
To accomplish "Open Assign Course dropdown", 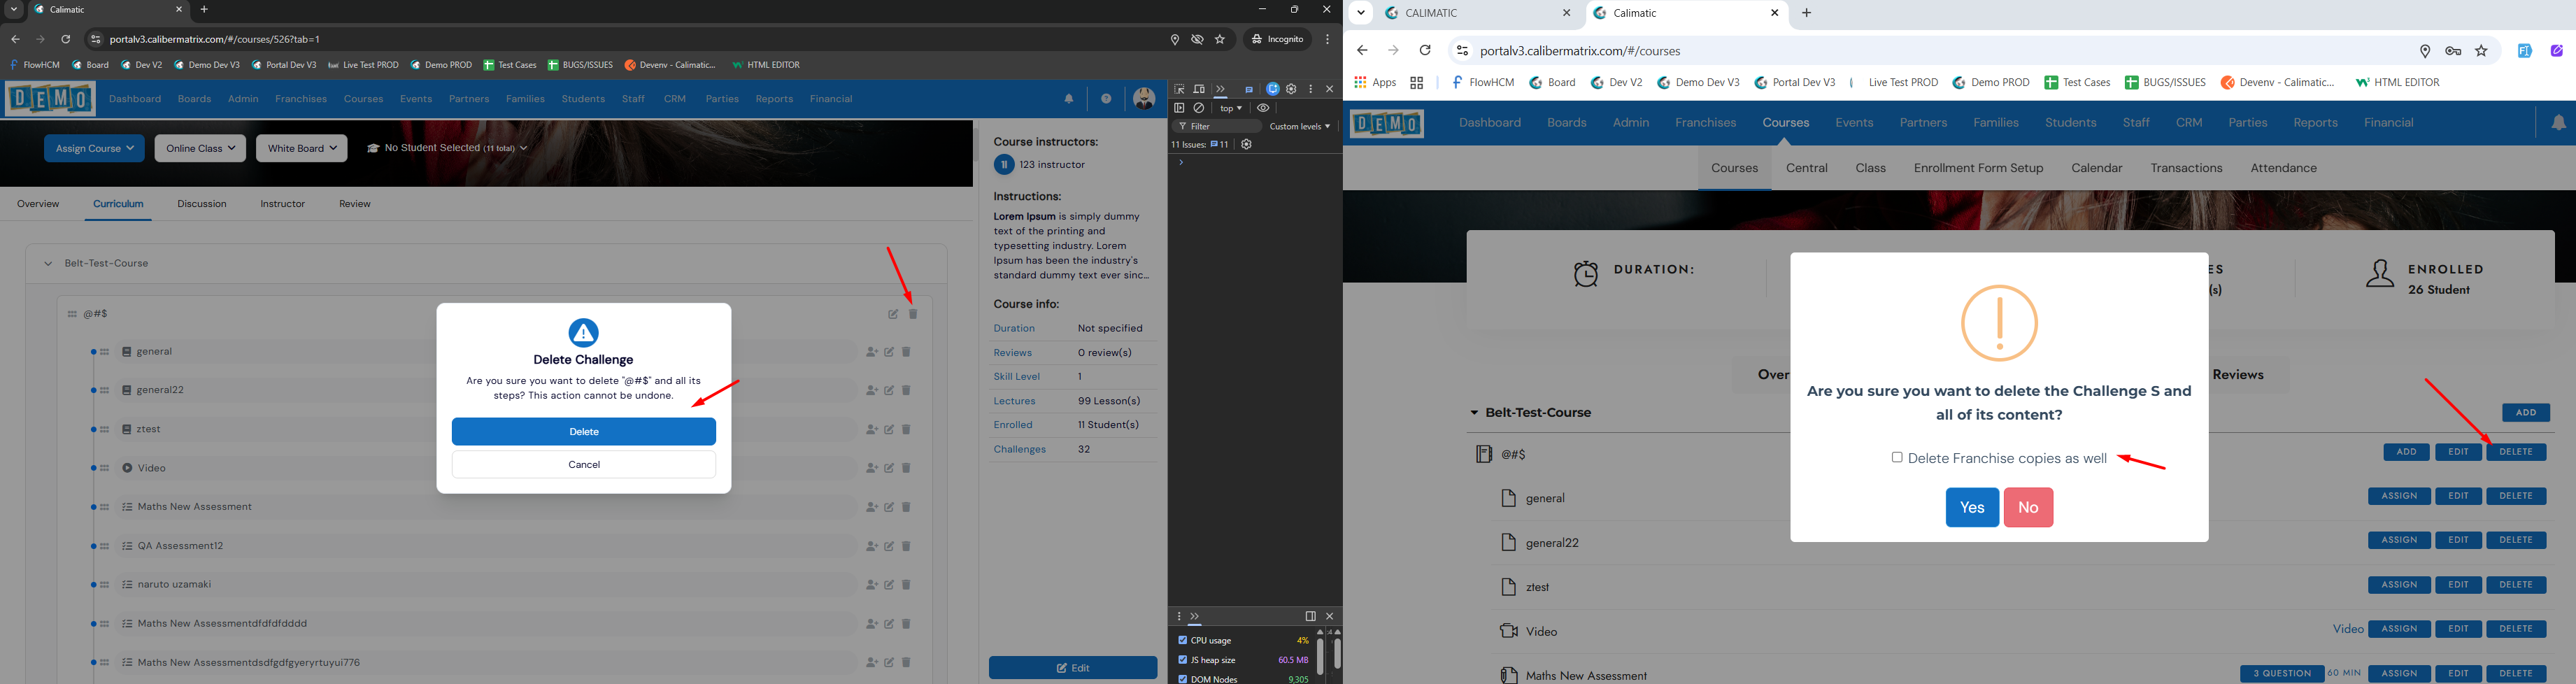I will (94, 148).
